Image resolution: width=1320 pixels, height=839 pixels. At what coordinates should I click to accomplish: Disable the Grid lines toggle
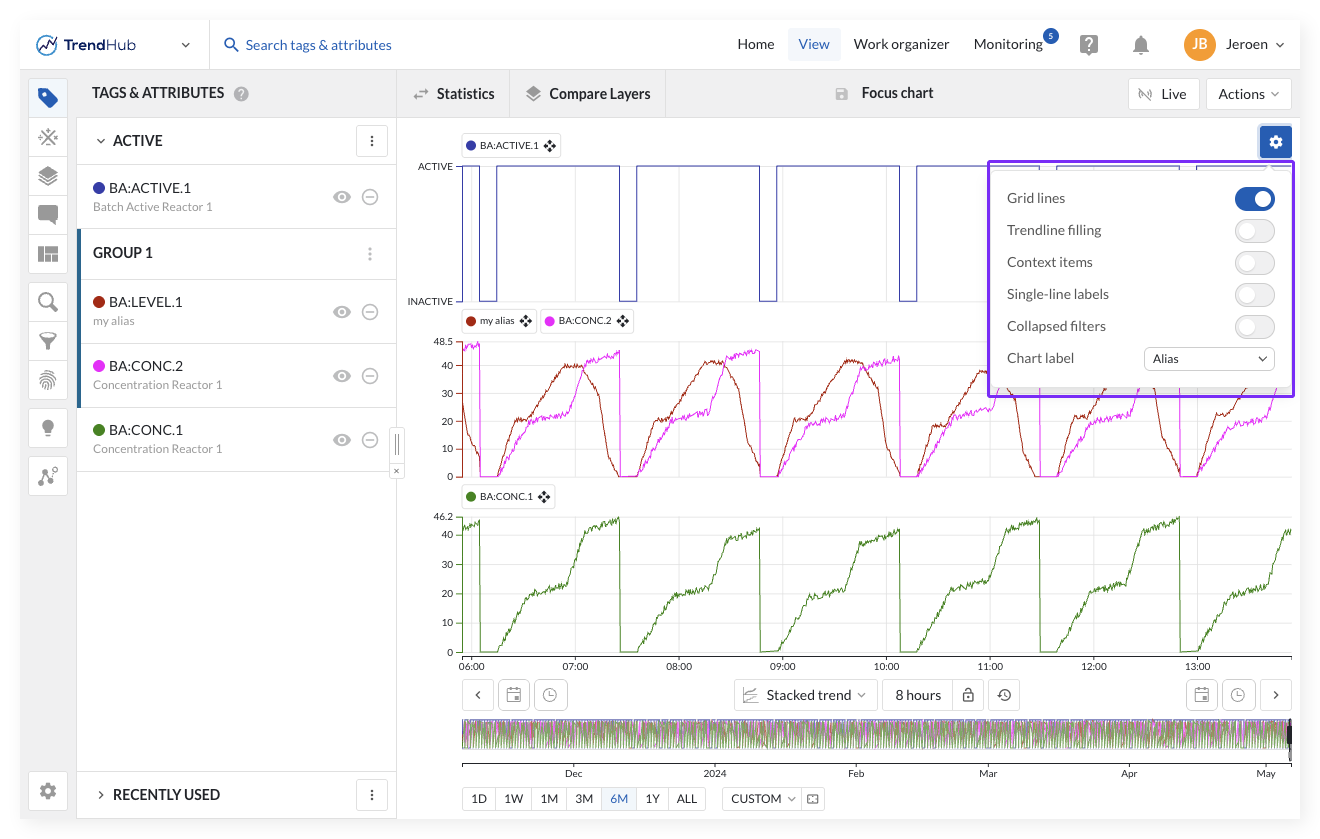[x=1254, y=198]
